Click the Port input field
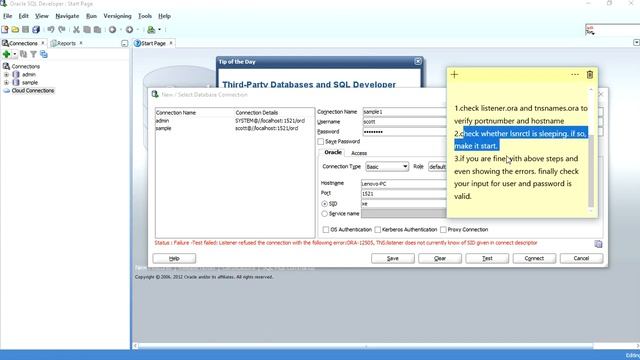Image resolution: width=640 pixels, height=360 pixels. (404, 193)
